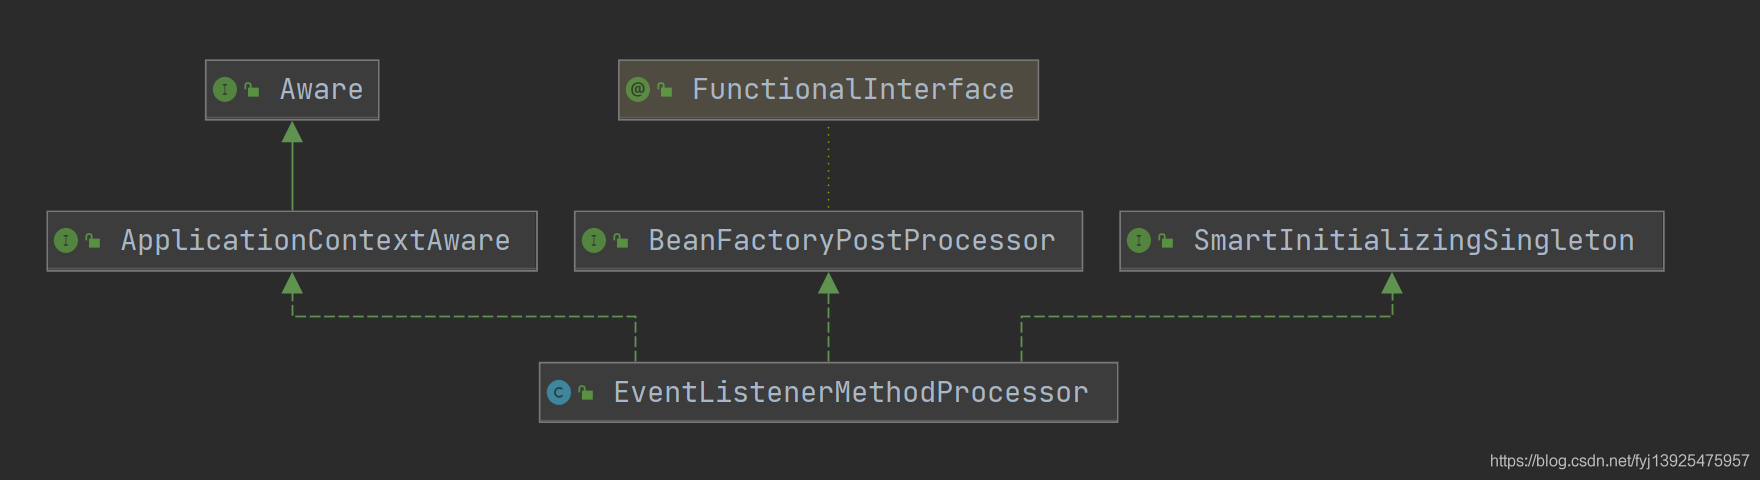Image resolution: width=1760 pixels, height=480 pixels.
Task: Select the FunctionalInterface annotation node
Action: (x=829, y=90)
